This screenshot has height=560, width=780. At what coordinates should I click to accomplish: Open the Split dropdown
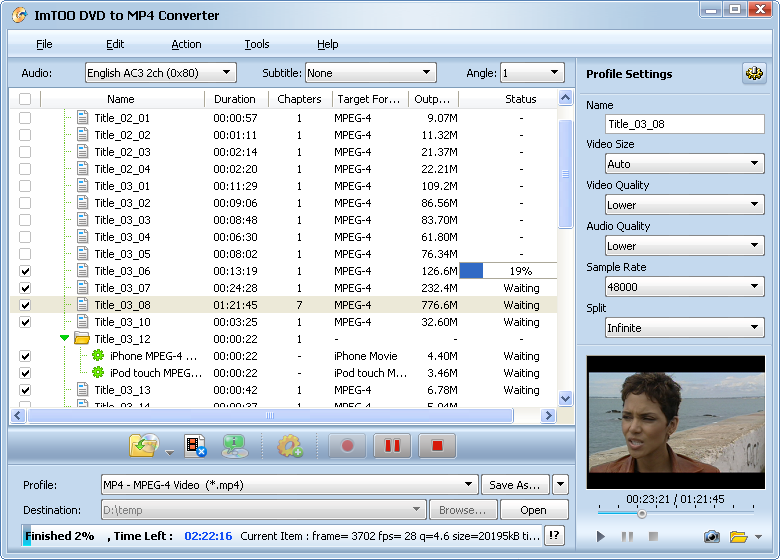point(685,327)
